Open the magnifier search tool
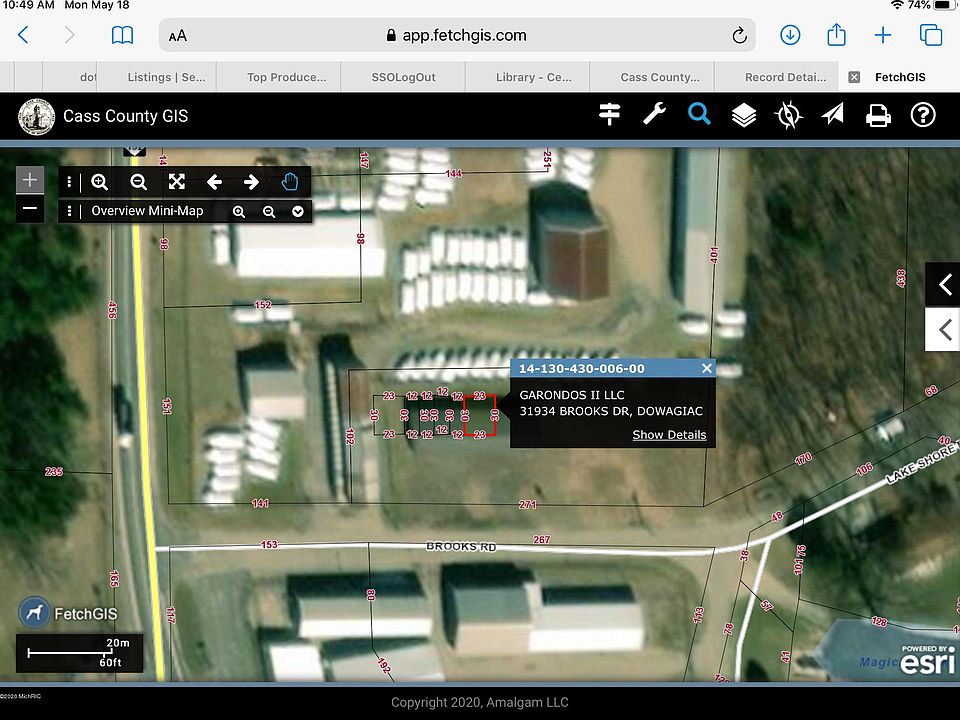This screenshot has height=720, width=960. coord(699,114)
